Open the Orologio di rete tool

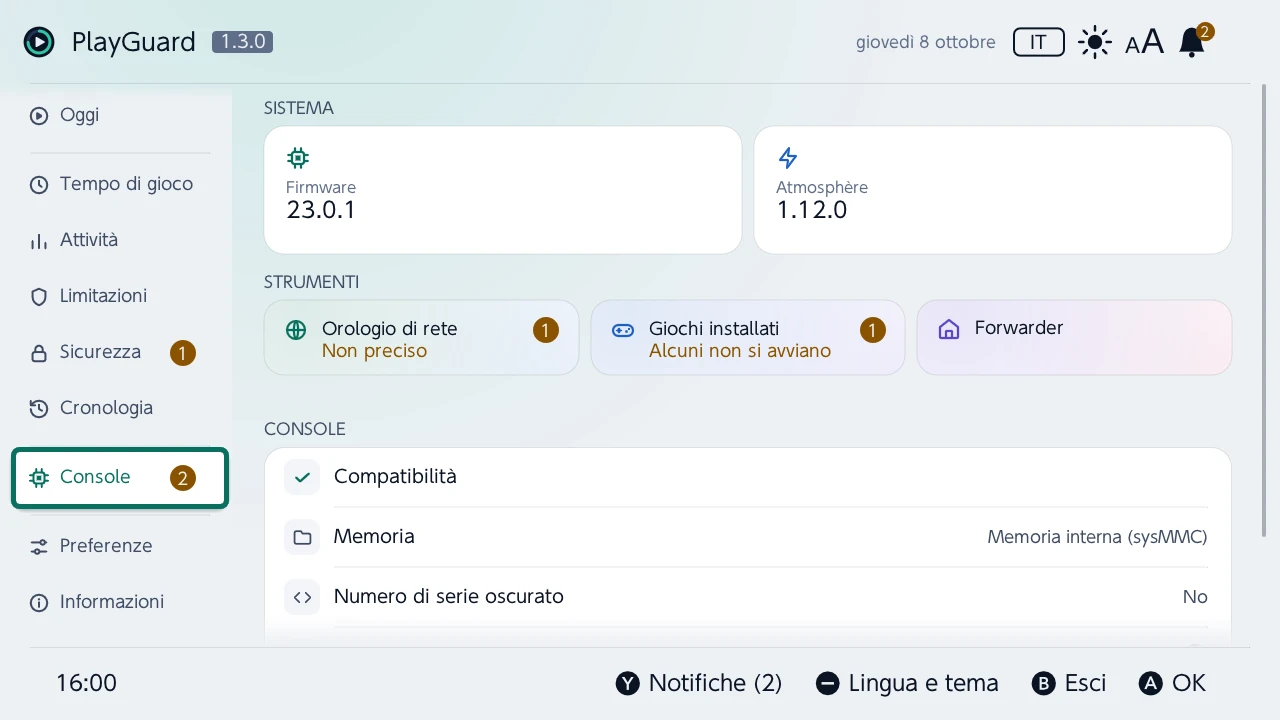421,338
